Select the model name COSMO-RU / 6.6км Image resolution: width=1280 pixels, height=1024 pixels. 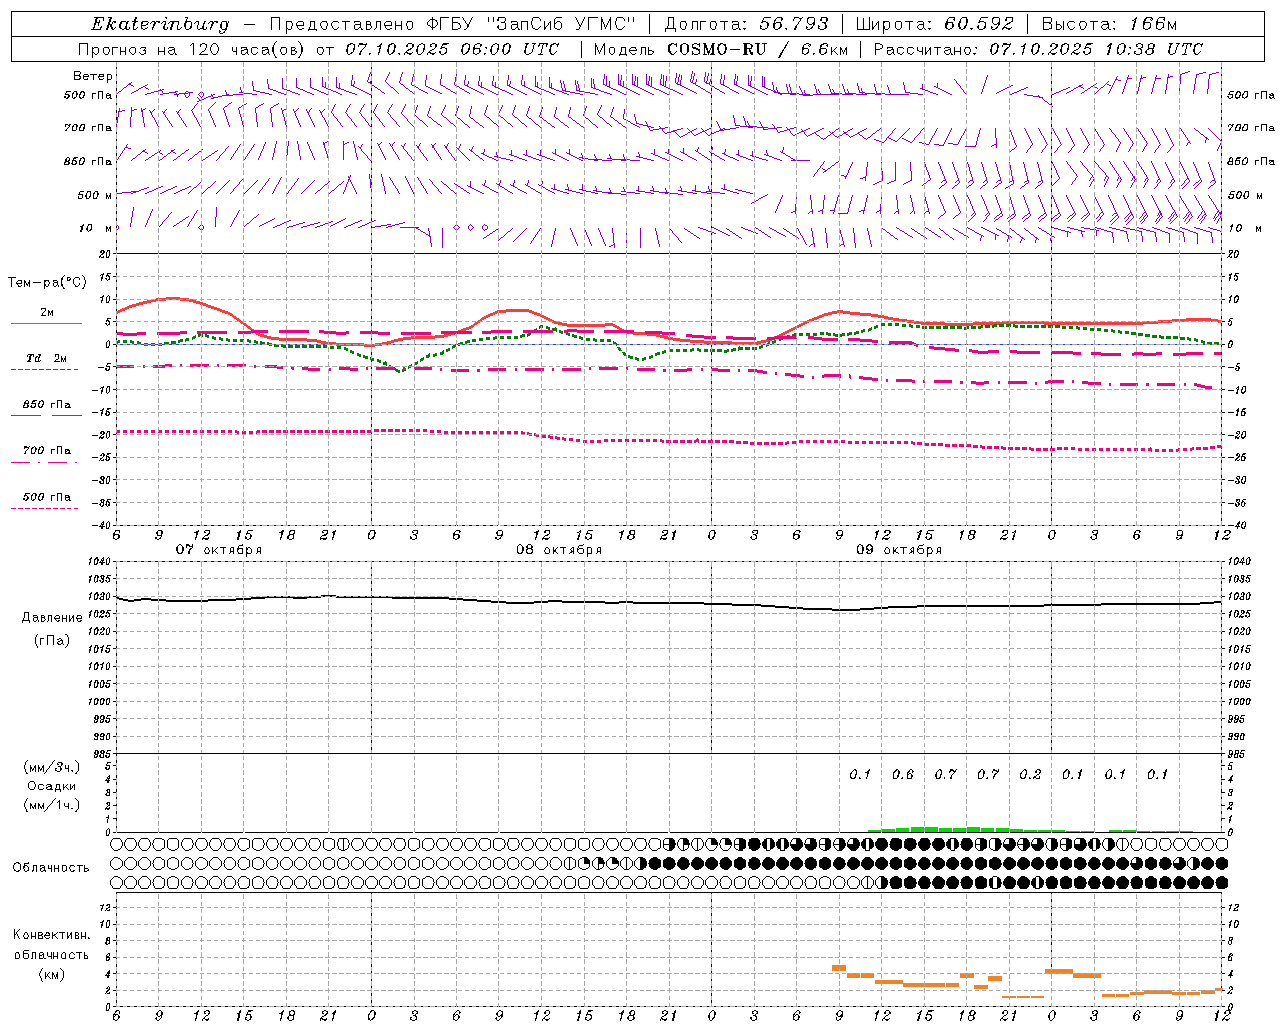click(757, 49)
